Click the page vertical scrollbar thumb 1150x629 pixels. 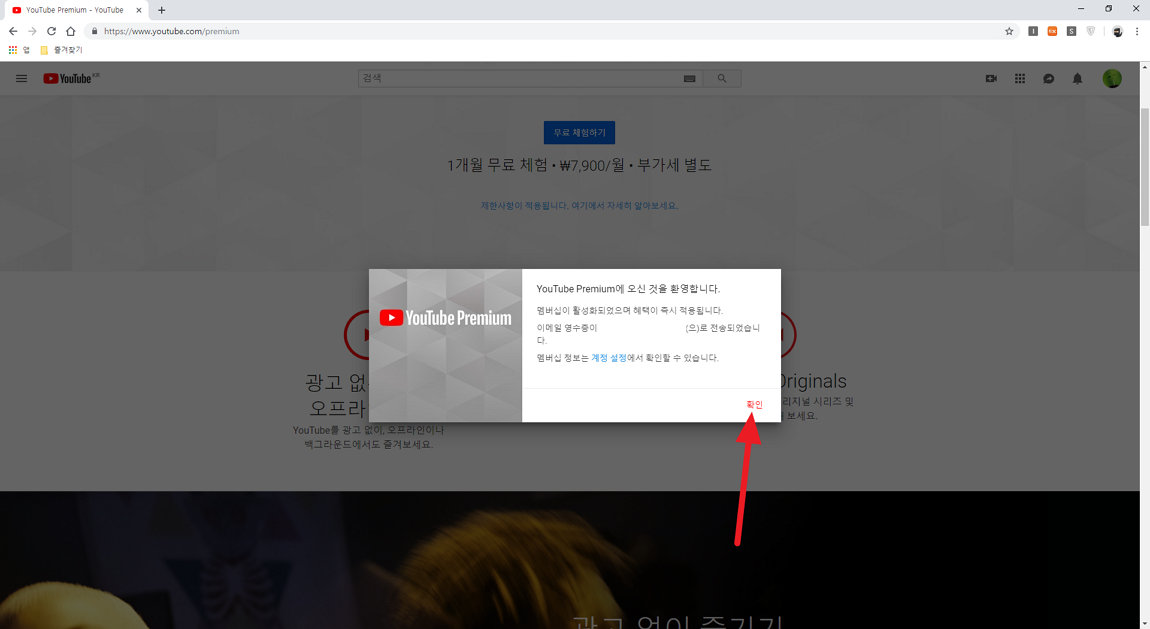coord(1144,166)
